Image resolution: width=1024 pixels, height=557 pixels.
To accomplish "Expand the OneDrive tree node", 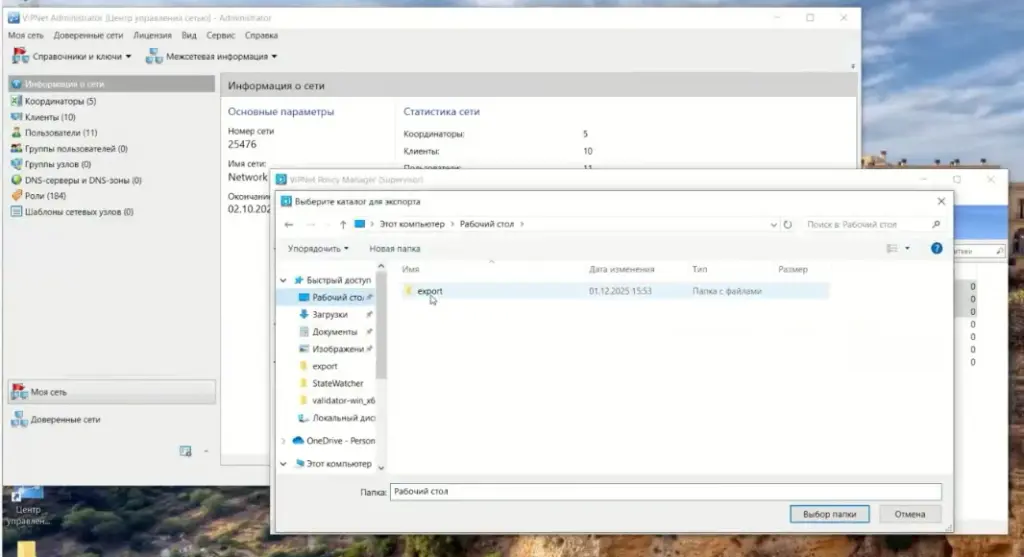I will point(284,441).
